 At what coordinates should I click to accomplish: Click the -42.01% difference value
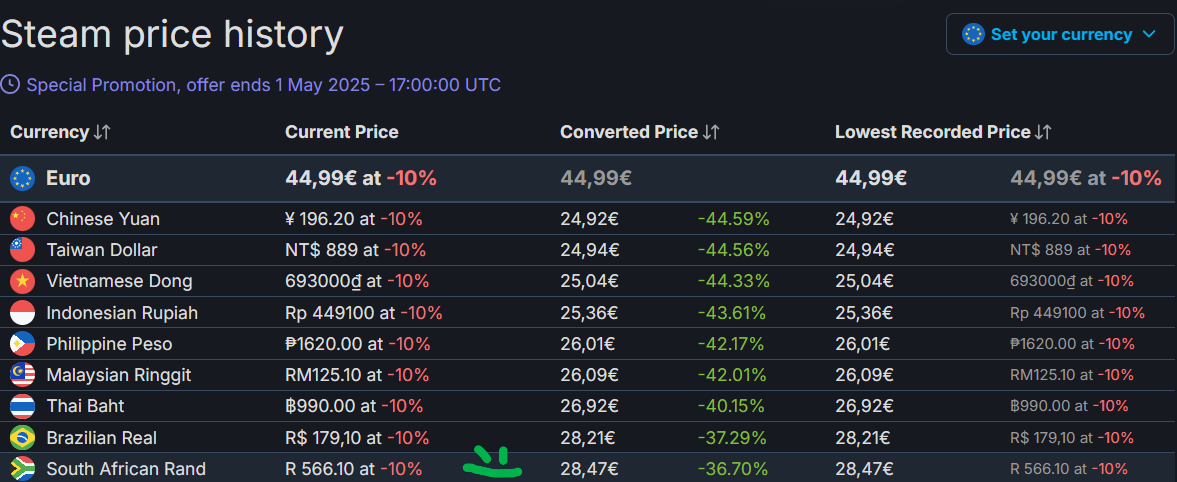coord(730,375)
